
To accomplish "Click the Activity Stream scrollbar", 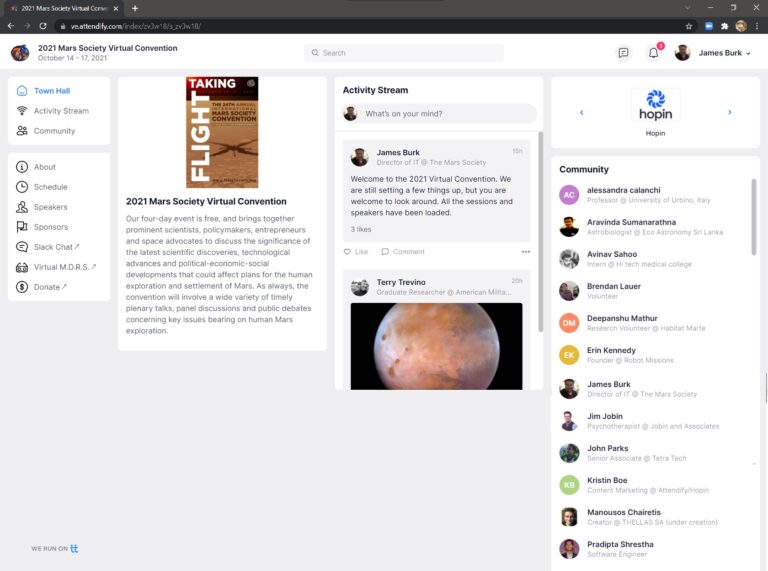I will pos(540,231).
